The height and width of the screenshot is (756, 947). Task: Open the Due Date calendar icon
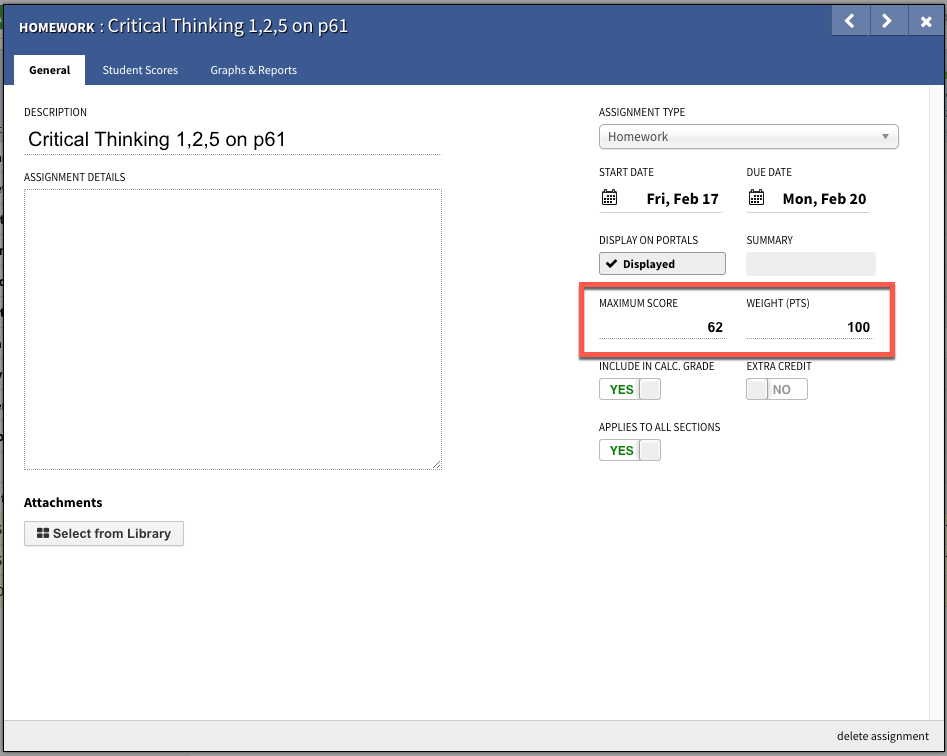click(756, 198)
